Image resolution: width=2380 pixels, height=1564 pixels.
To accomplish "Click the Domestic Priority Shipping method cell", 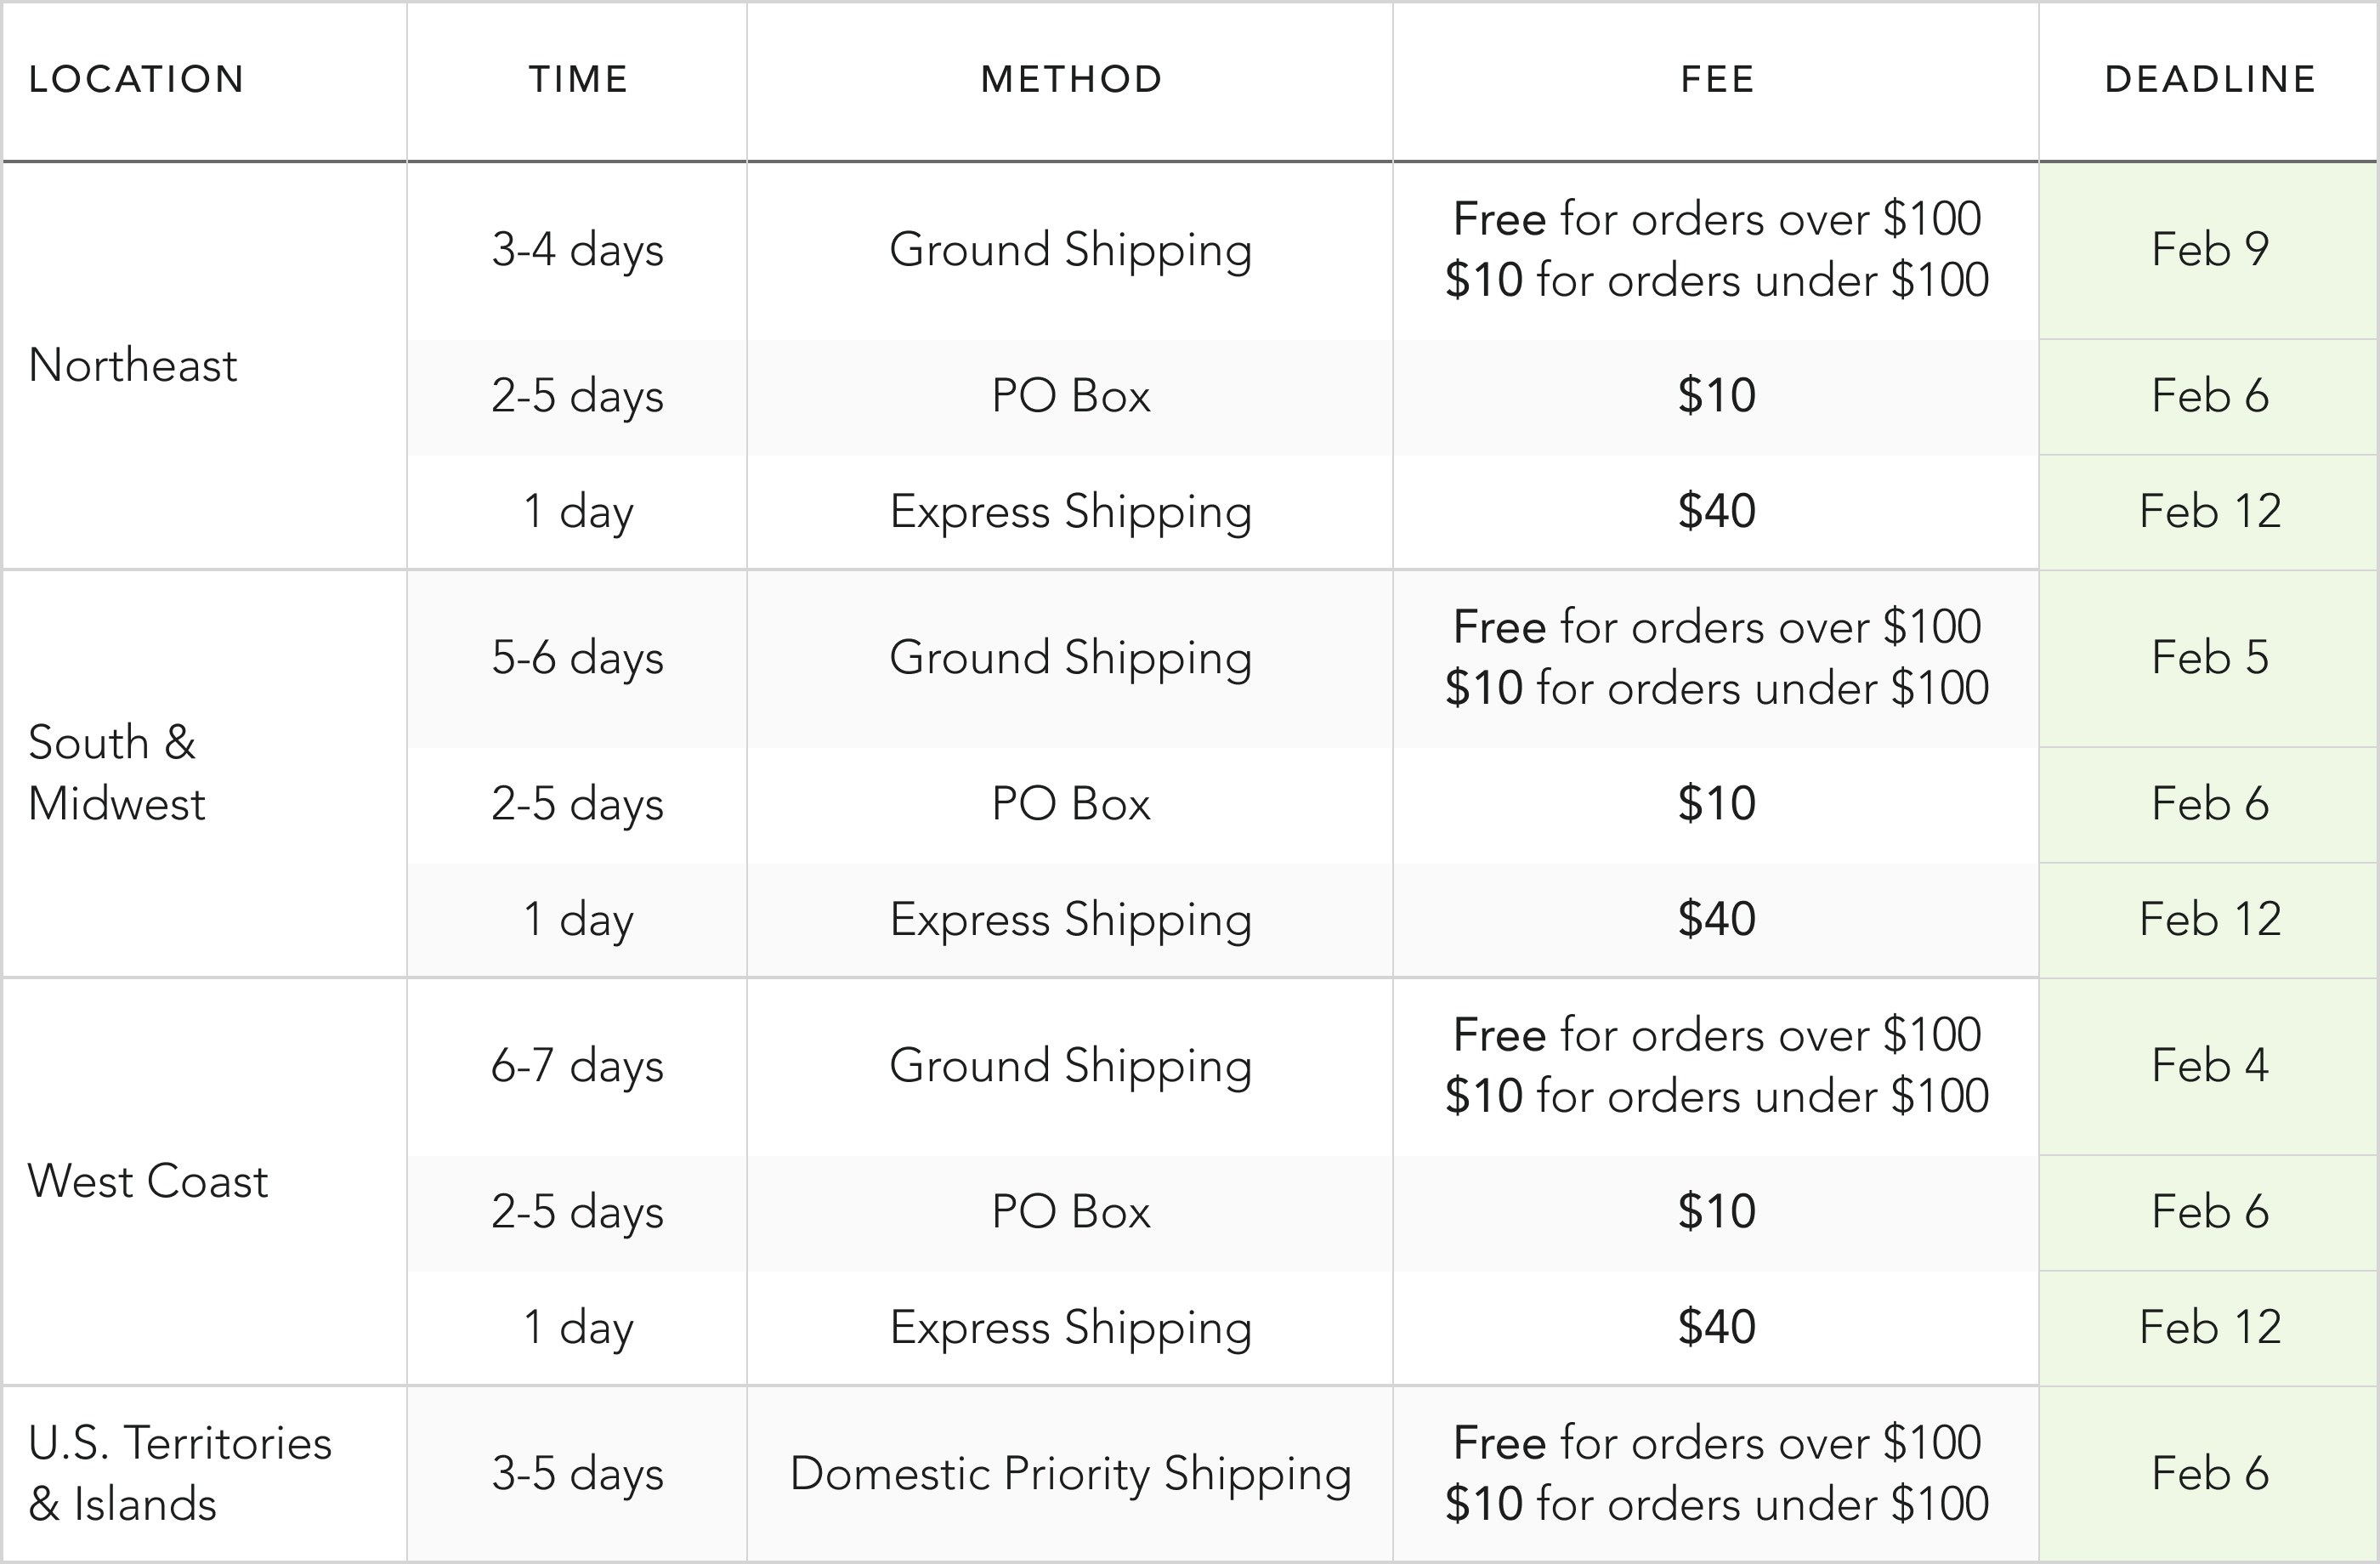I will 1070,1474.
